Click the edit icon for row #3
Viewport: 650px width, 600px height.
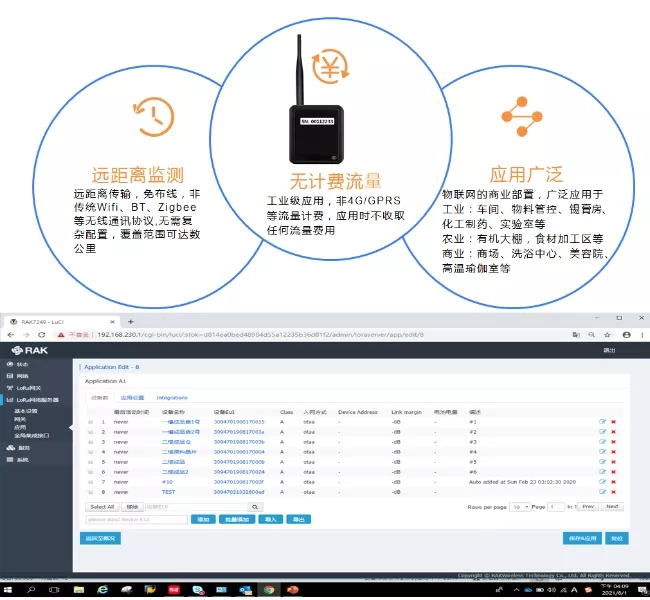coord(602,442)
